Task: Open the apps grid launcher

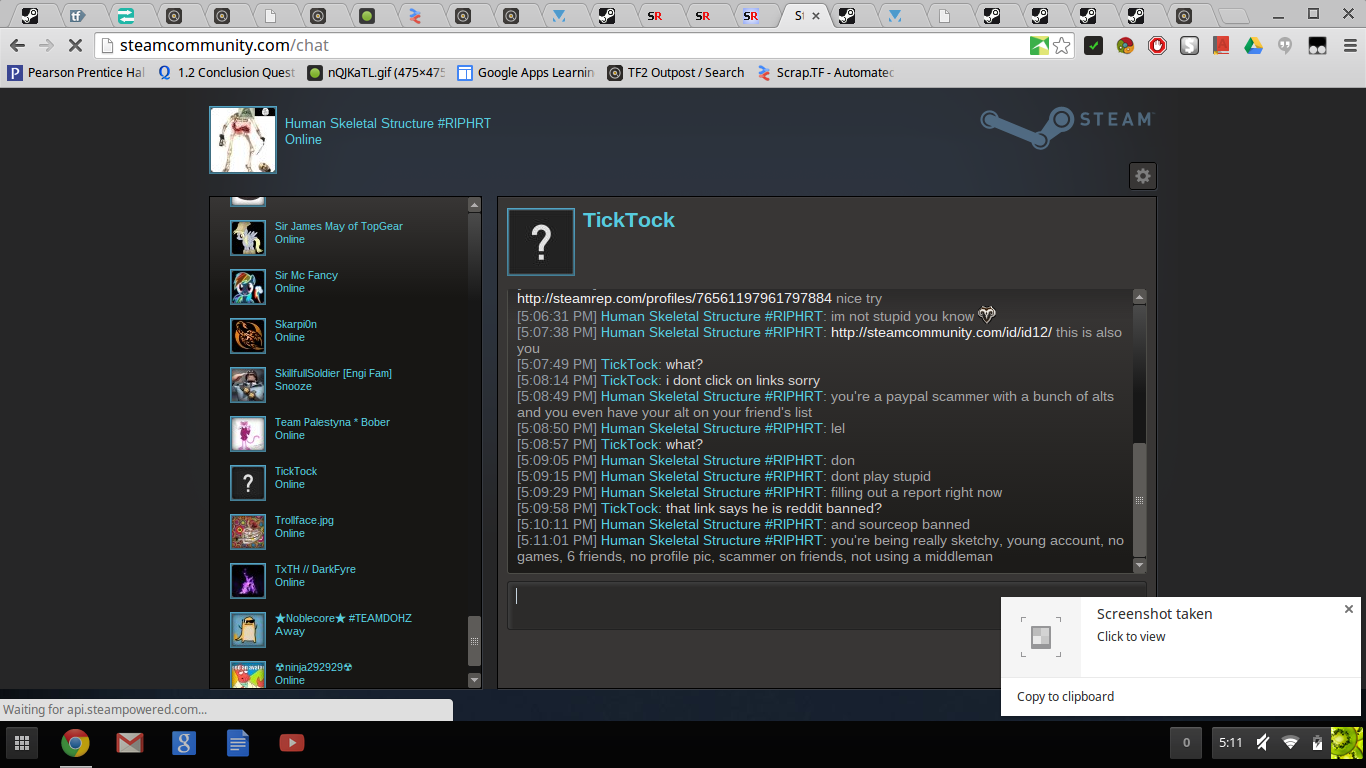Action: pyautogui.click(x=21, y=743)
